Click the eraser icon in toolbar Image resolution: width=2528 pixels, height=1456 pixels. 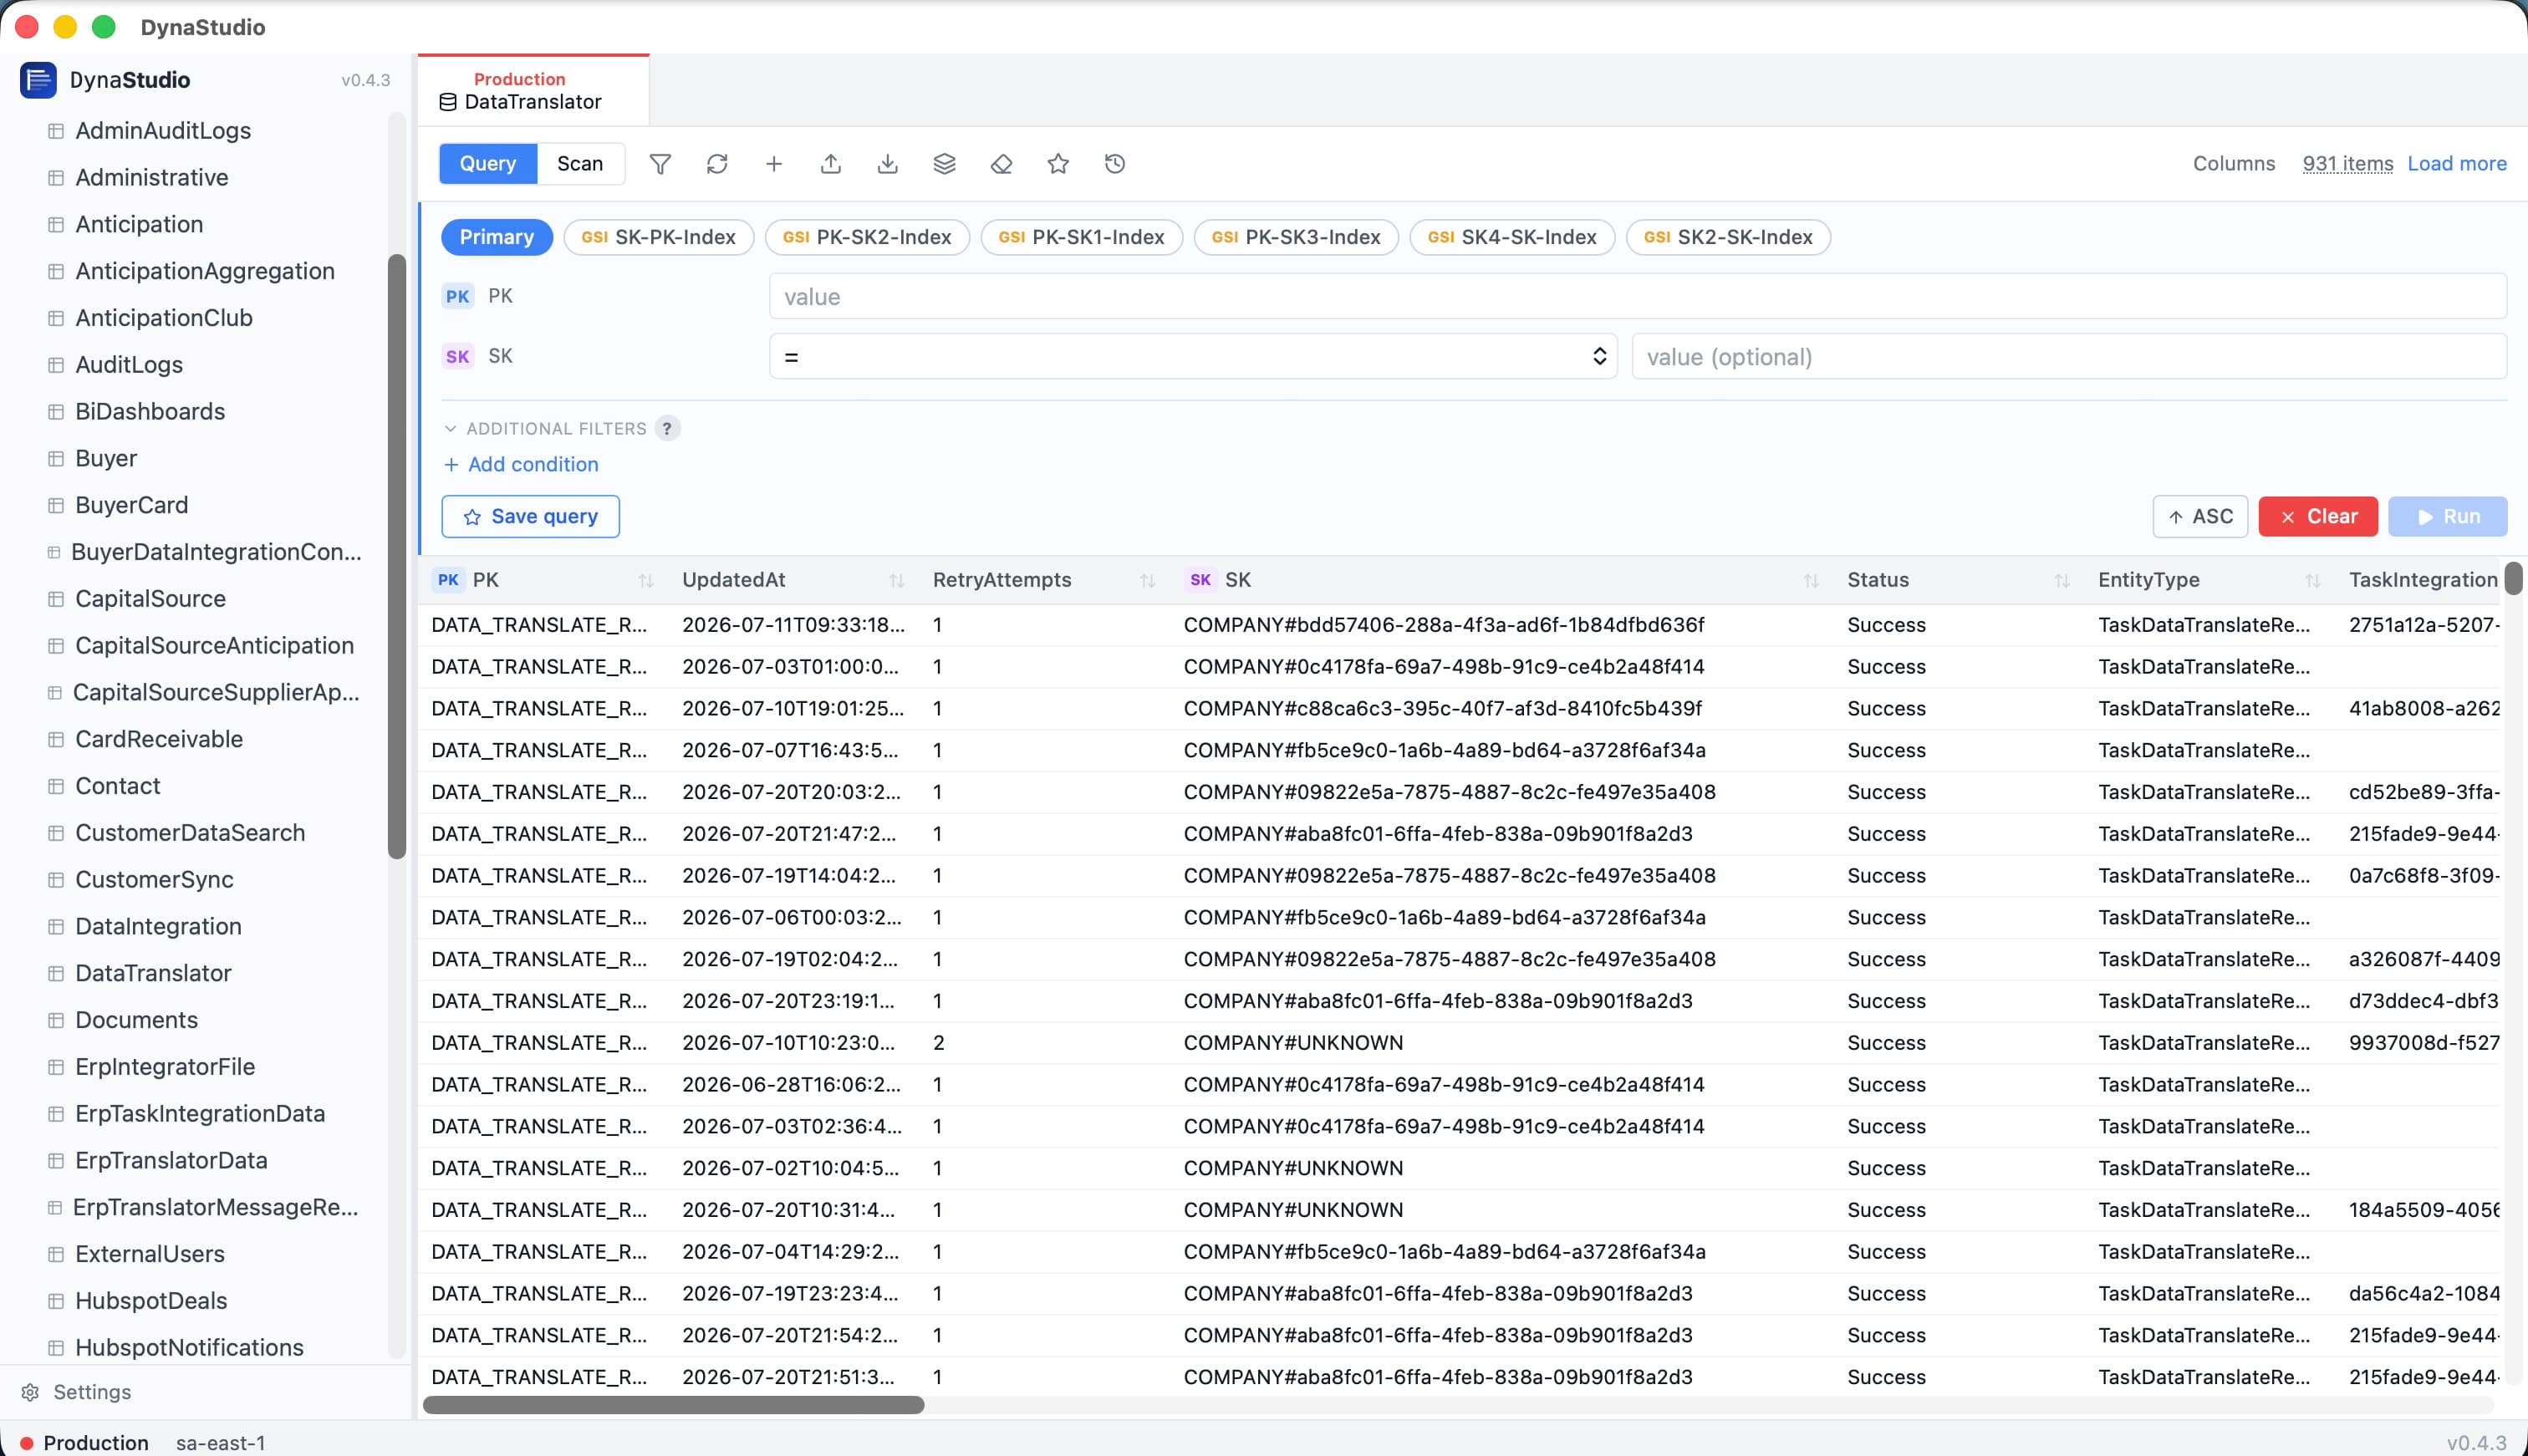pyautogui.click(x=1002, y=164)
